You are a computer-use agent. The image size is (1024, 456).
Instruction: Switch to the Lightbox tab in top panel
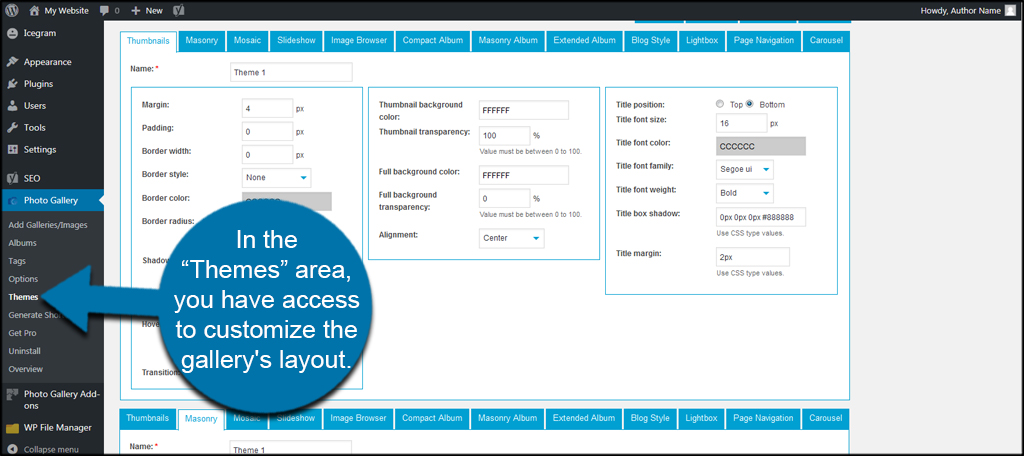pyautogui.click(x=702, y=41)
